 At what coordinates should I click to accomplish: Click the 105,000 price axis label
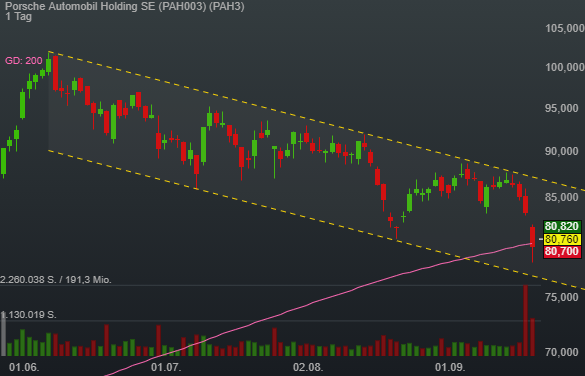tap(565, 28)
